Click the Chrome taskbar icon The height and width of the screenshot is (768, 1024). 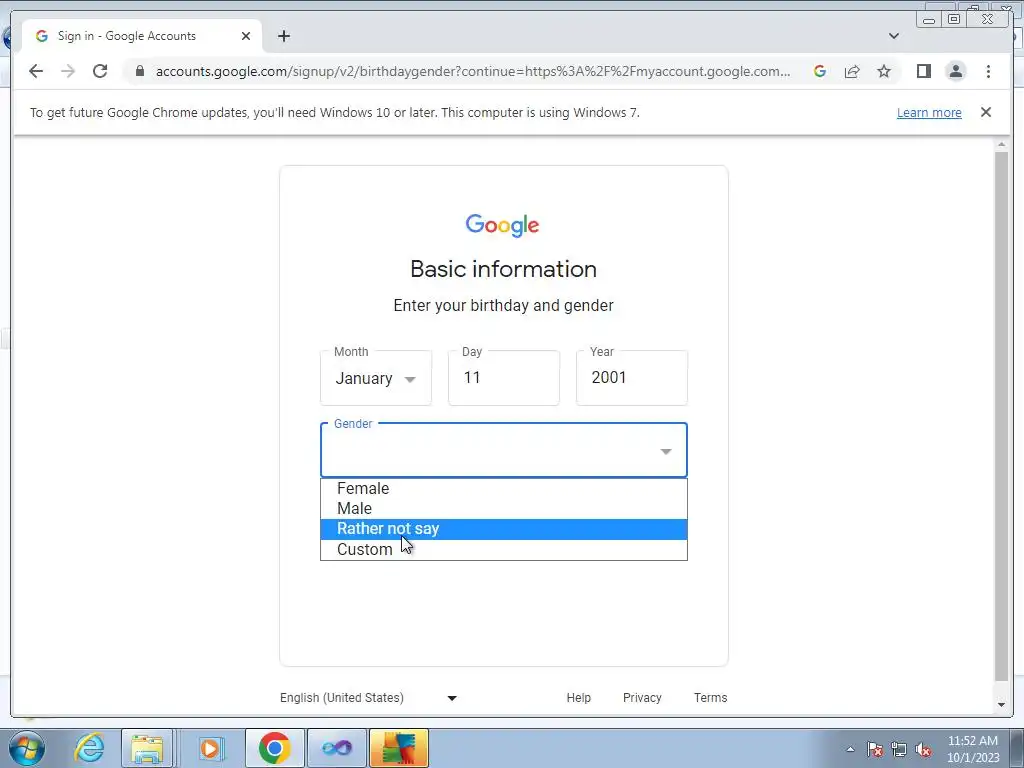274,748
